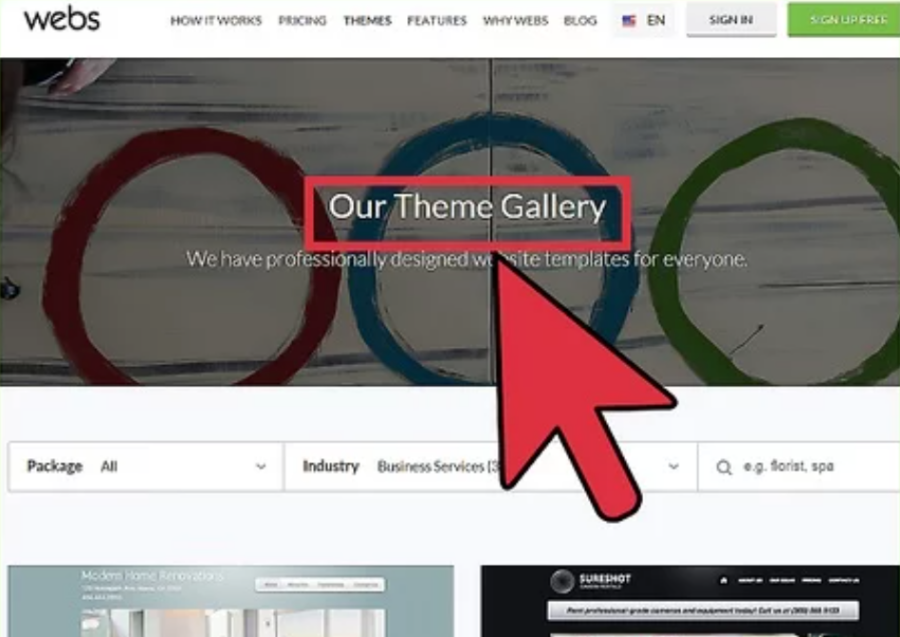Click the Sign Up Free button
Viewport: 900px width, 637px height.
click(x=844, y=20)
